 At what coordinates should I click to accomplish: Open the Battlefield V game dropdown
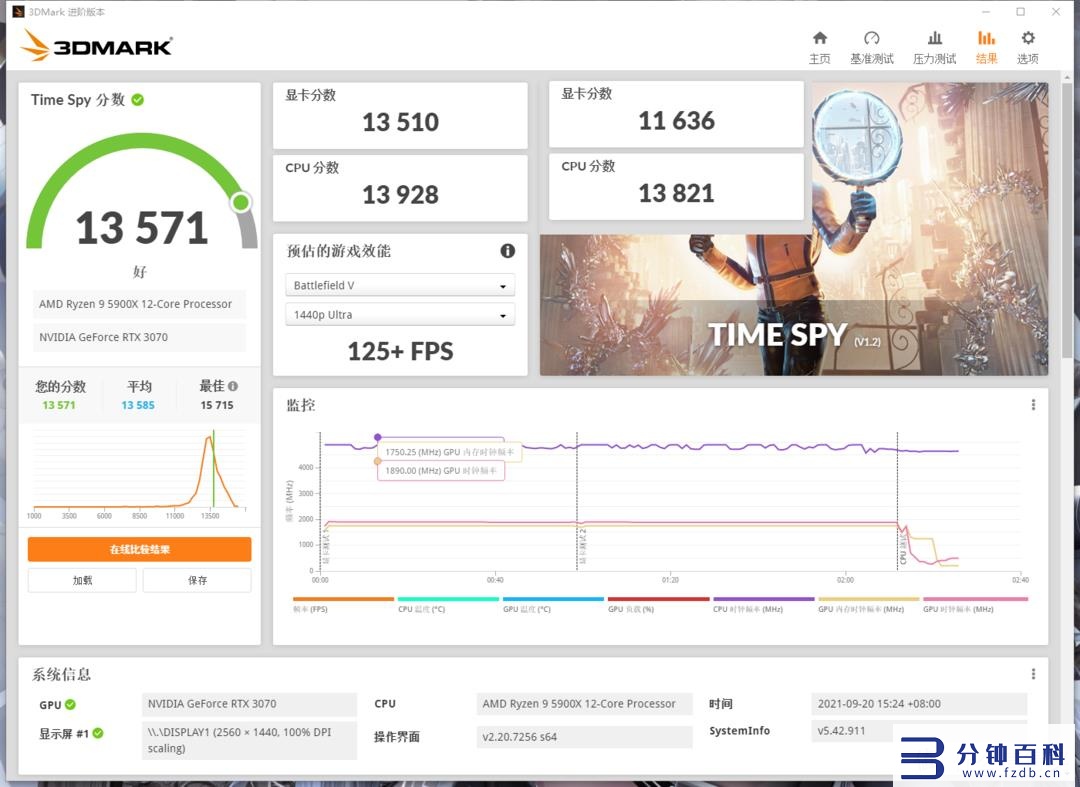coord(400,285)
